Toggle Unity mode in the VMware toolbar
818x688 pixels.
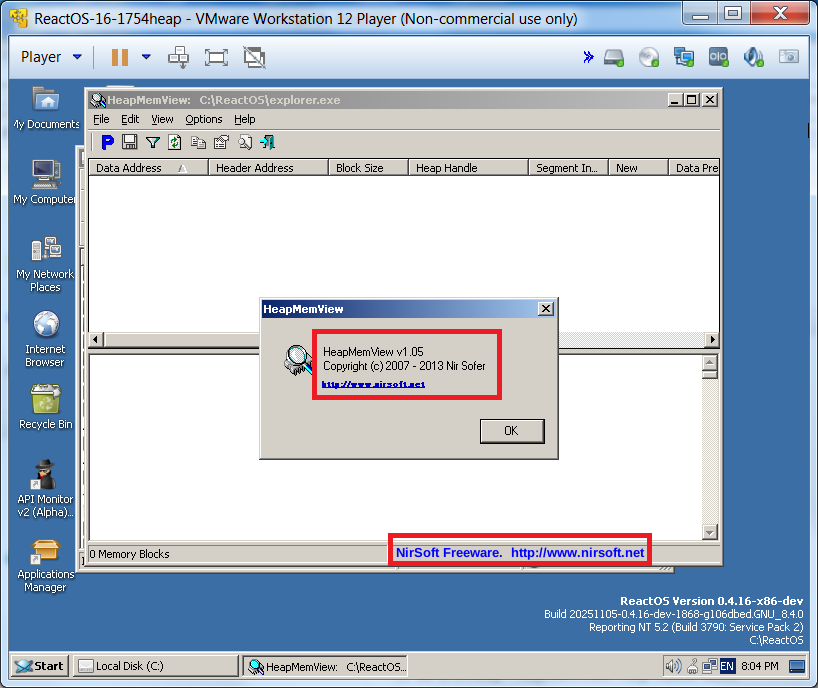(254, 57)
